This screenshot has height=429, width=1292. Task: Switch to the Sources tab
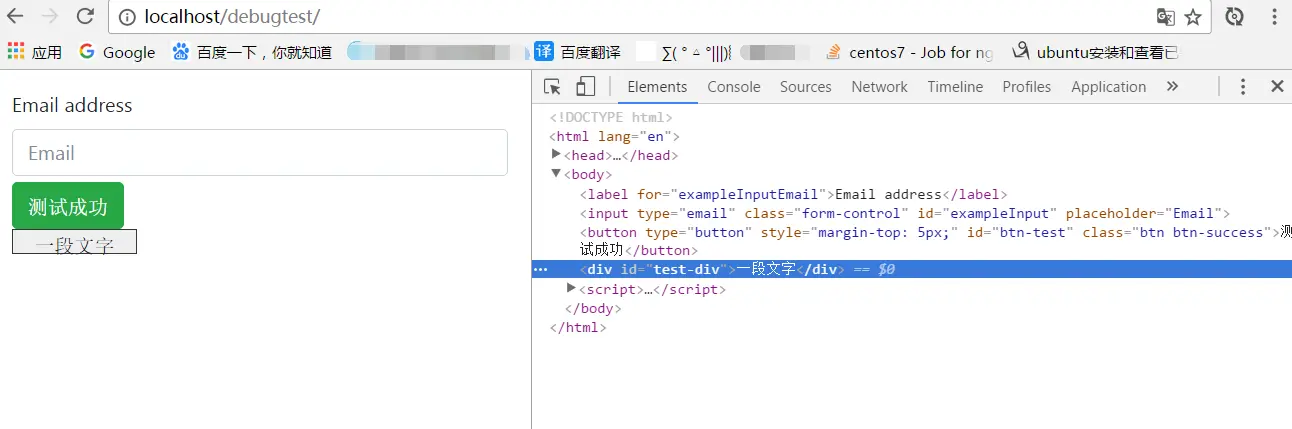point(806,87)
